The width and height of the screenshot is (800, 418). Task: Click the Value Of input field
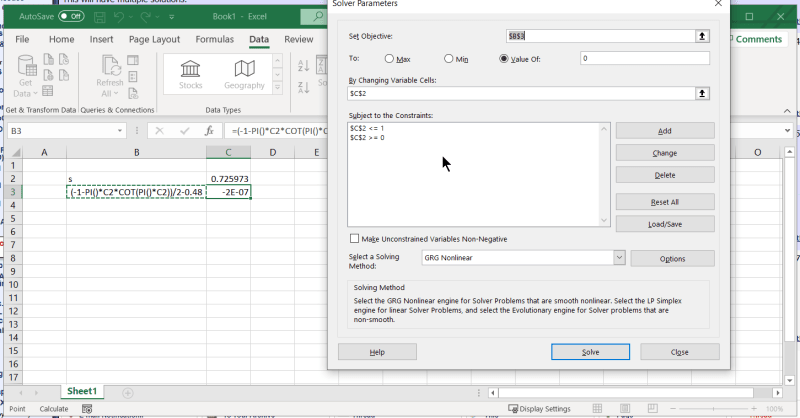click(x=644, y=58)
